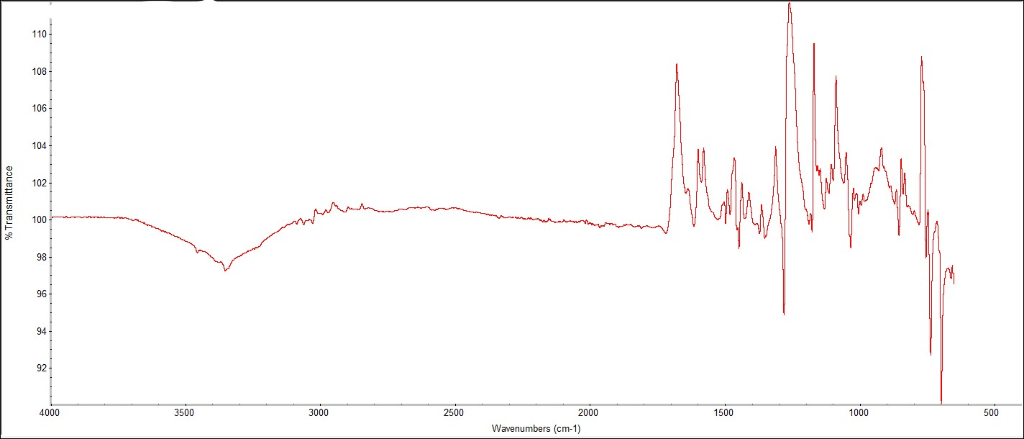Select the 96 y-axis tick label
Viewport: 1024px width, 439px height.
[x=39, y=295]
